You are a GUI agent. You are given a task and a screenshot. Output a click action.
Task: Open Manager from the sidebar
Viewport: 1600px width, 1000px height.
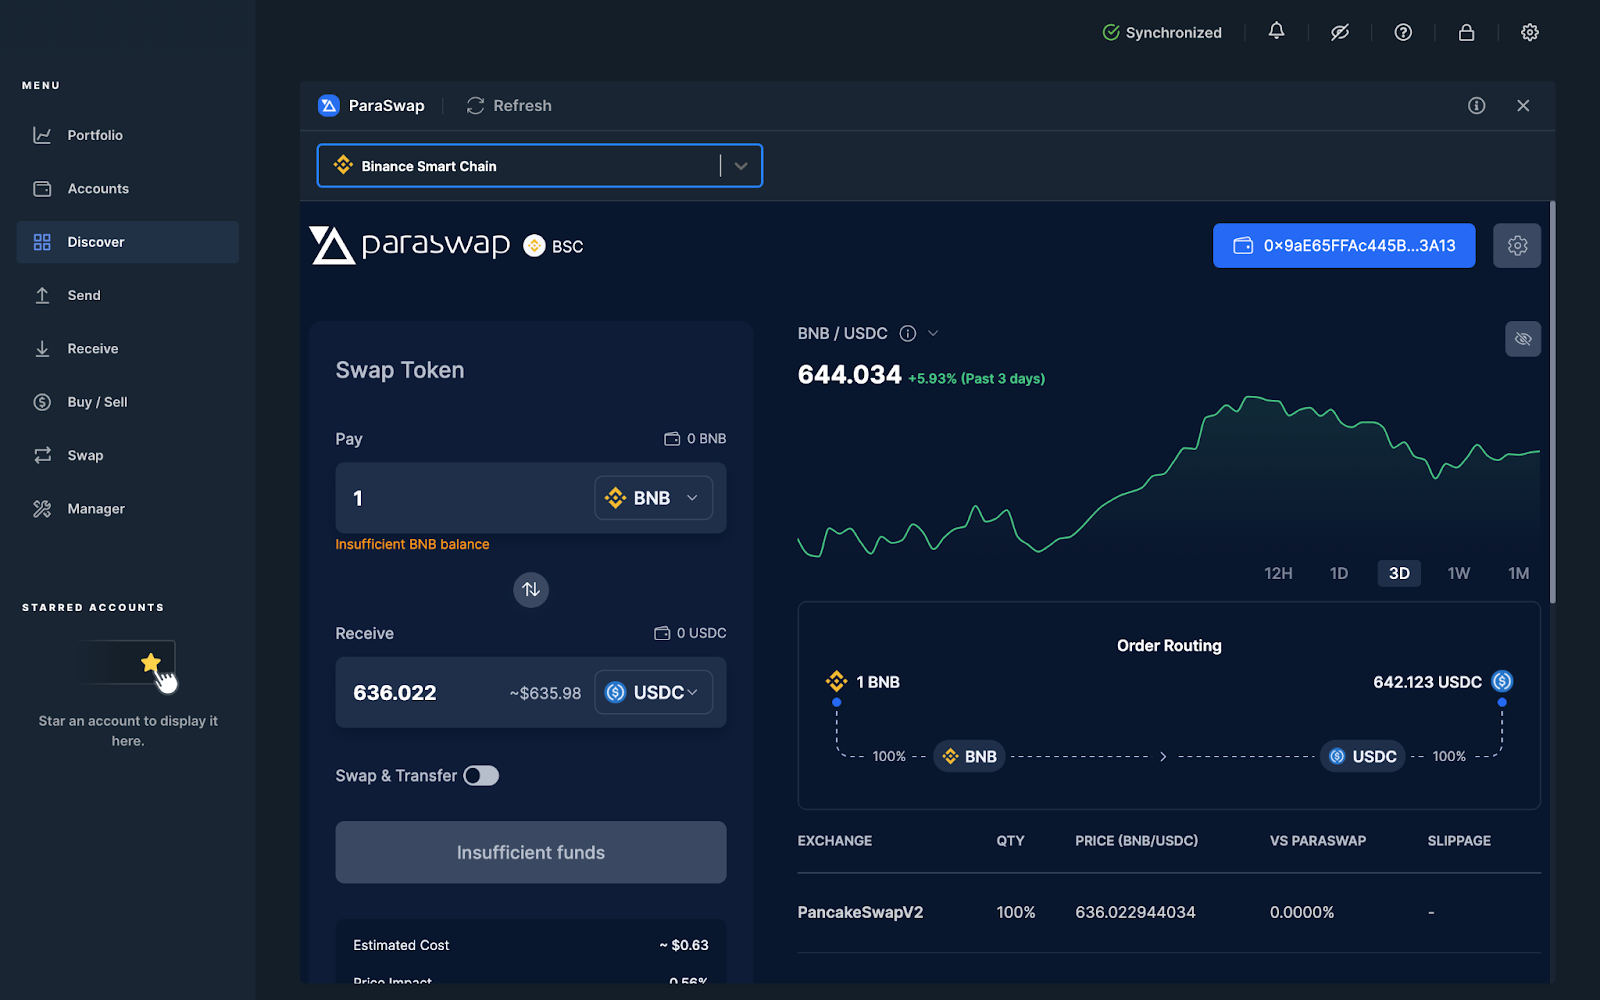click(x=128, y=508)
